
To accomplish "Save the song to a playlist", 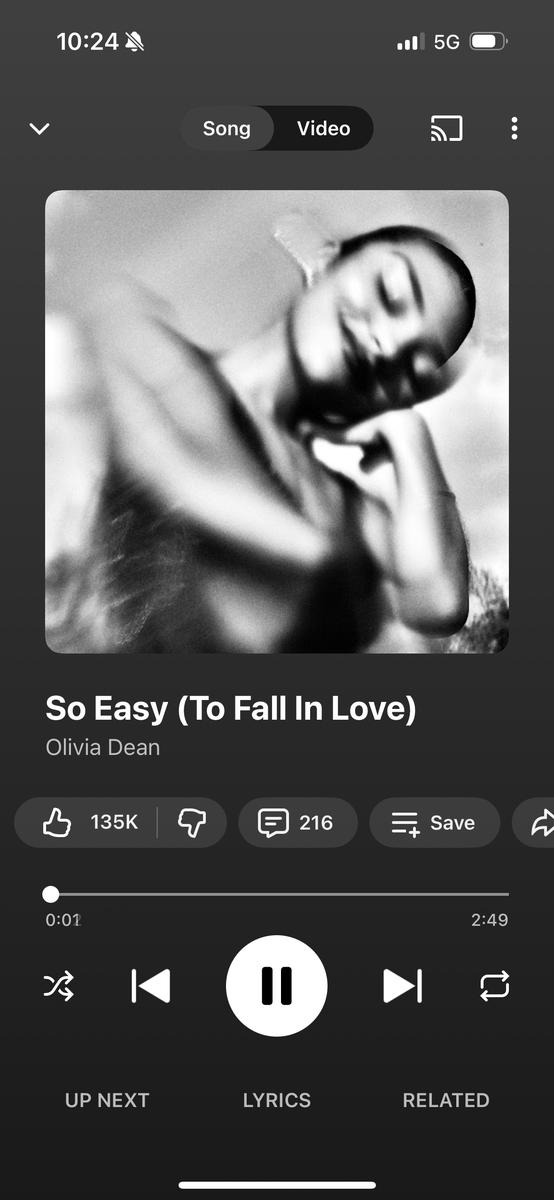I will coord(434,823).
